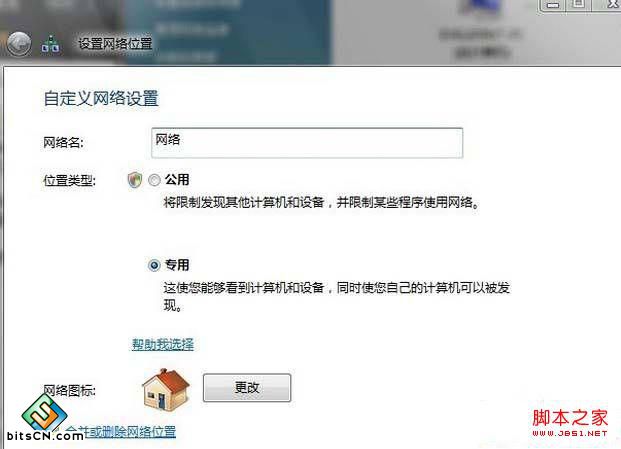The image size is (621, 449).
Task: Click the house network icon
Action: [x=166, y=389]
